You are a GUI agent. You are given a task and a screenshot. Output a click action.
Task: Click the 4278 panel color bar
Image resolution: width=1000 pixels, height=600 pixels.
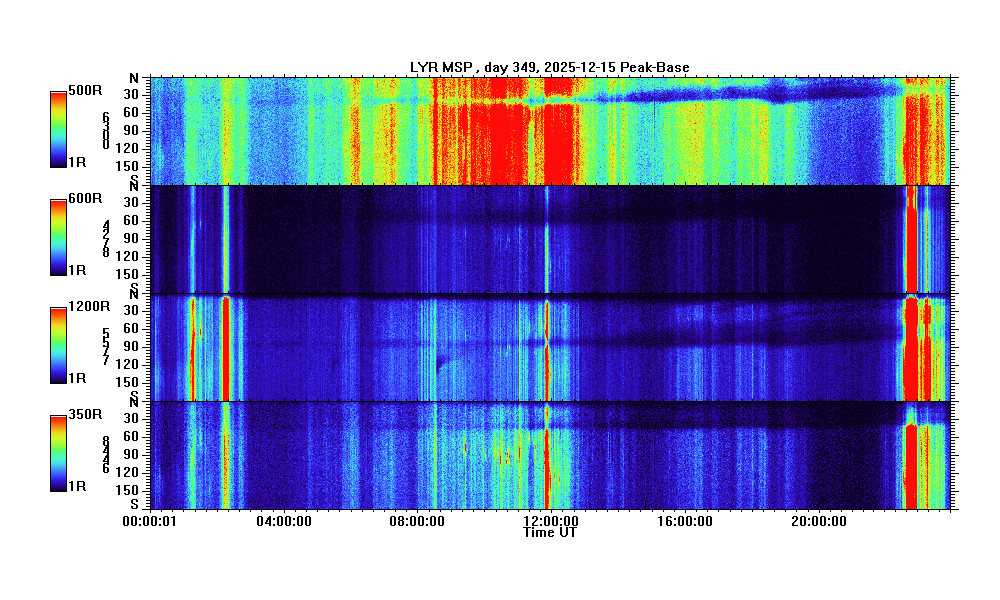click(x=59, y=234)
